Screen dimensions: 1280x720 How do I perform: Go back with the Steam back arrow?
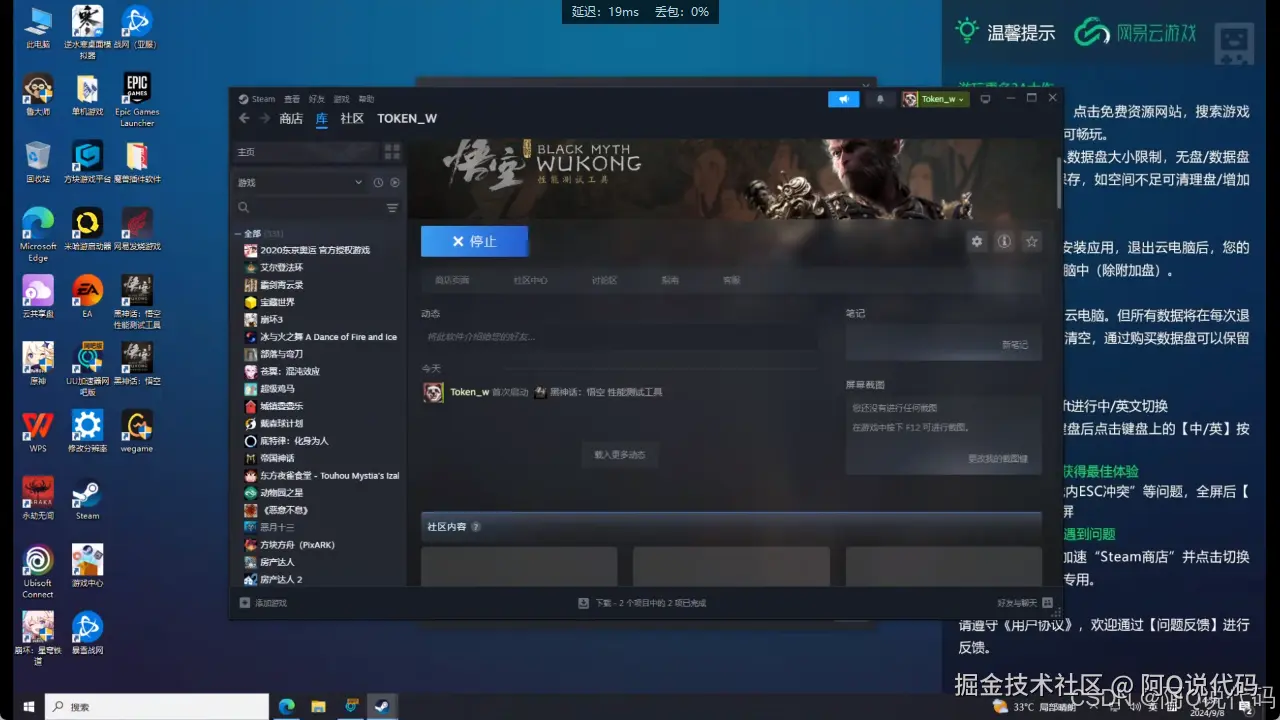[244, 118]
